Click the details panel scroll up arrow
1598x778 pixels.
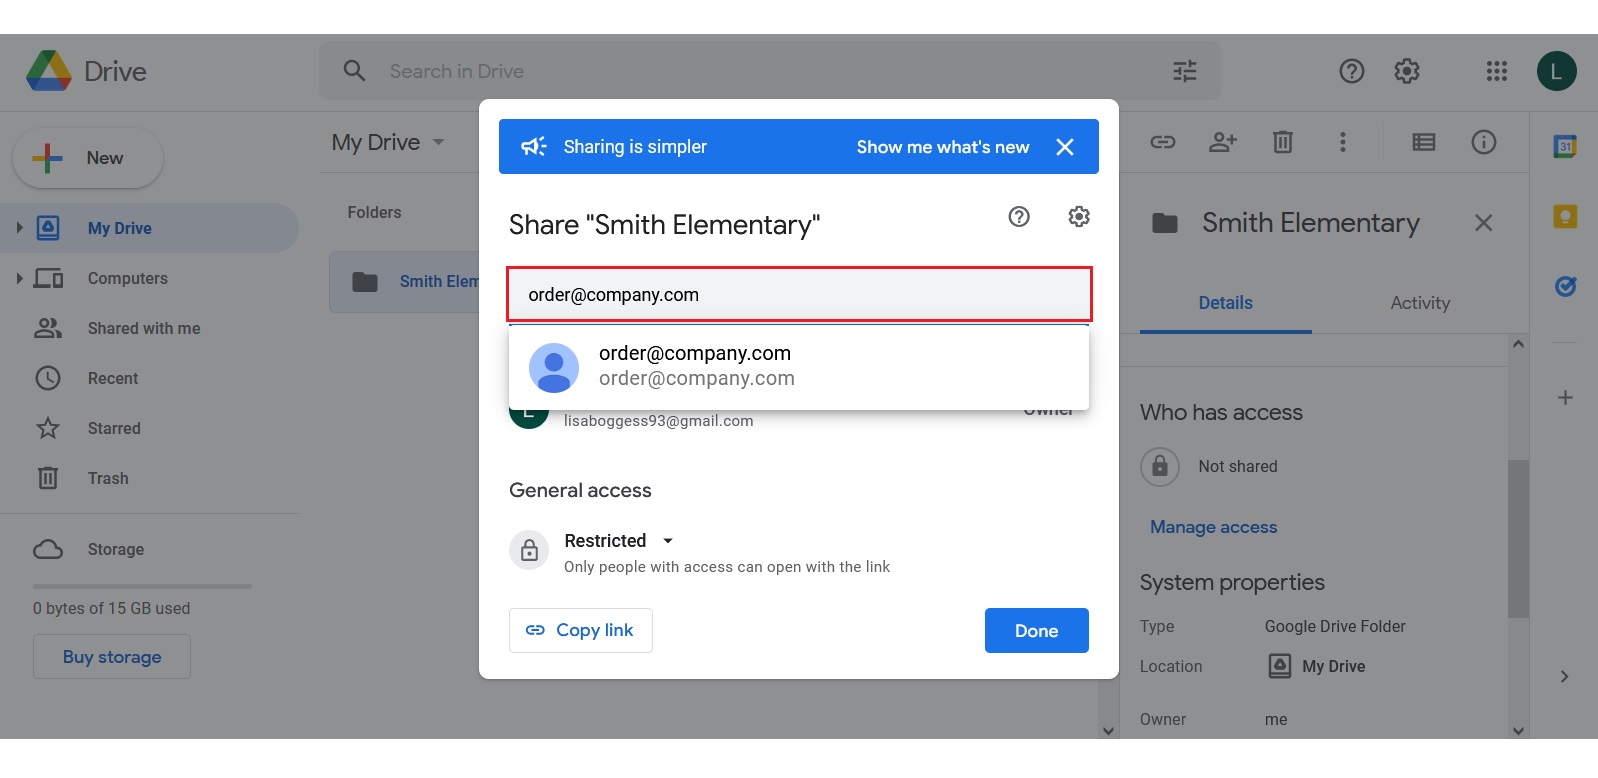tap(1518, 344)
